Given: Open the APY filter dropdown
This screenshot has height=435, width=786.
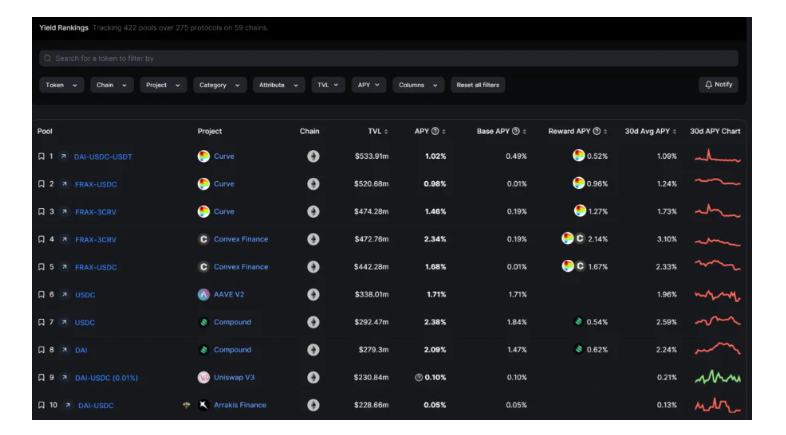Looking at the screenshot, I should [368, 85].
